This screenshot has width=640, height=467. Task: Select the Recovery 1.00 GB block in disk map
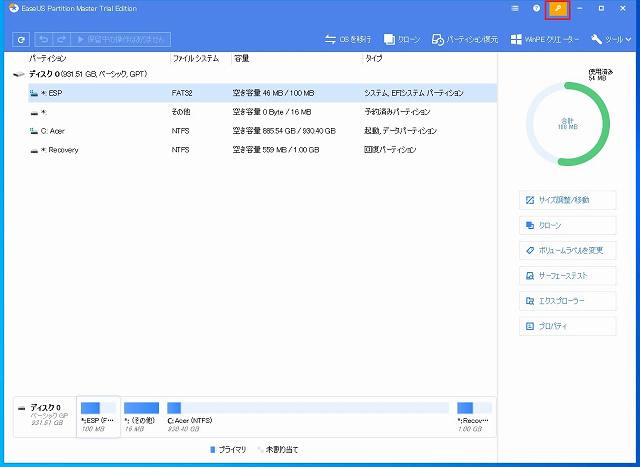point(474,417)
